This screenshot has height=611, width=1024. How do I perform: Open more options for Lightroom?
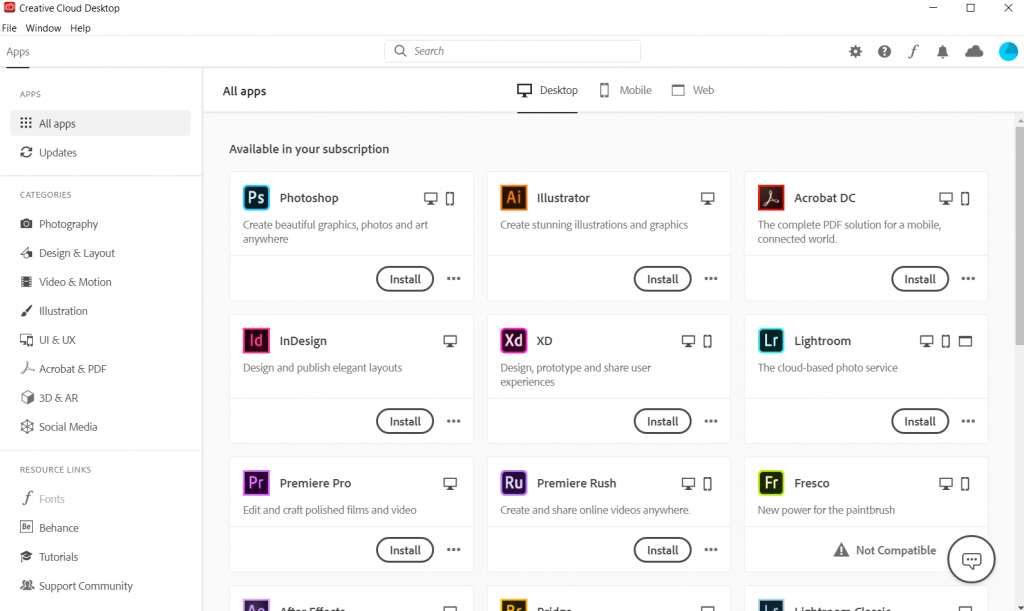(x=968, y=421)
